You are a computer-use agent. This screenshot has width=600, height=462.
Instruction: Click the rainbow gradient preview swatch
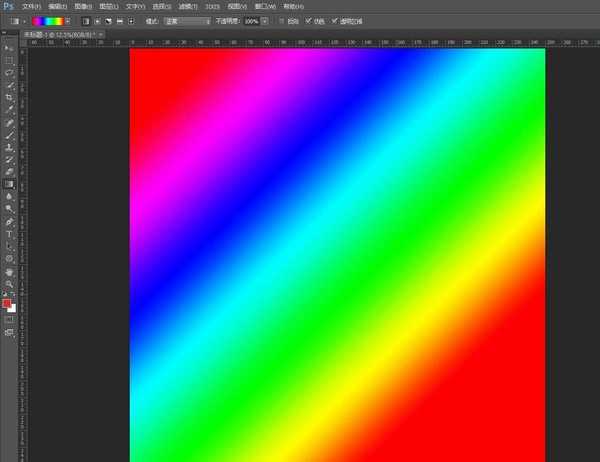click(x=47, y=20)
